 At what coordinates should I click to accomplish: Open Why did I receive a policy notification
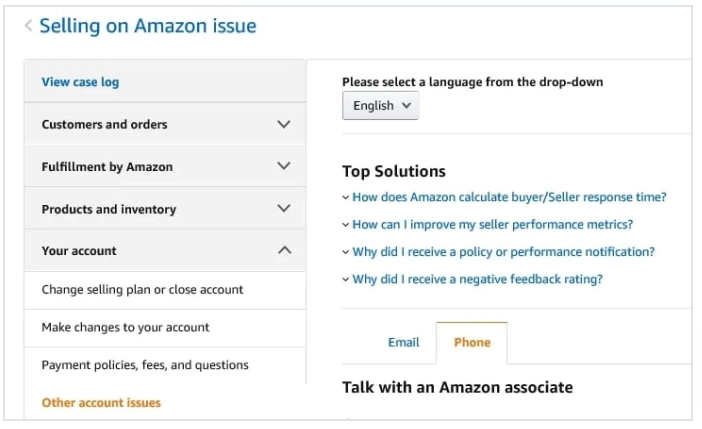[503, 252]
